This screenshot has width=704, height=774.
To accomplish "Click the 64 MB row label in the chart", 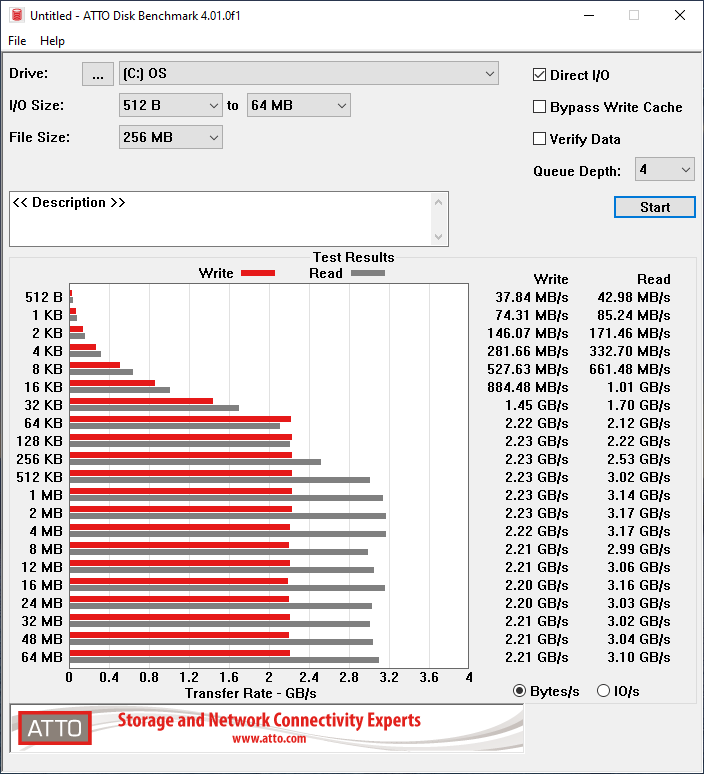I will point(42,657).
